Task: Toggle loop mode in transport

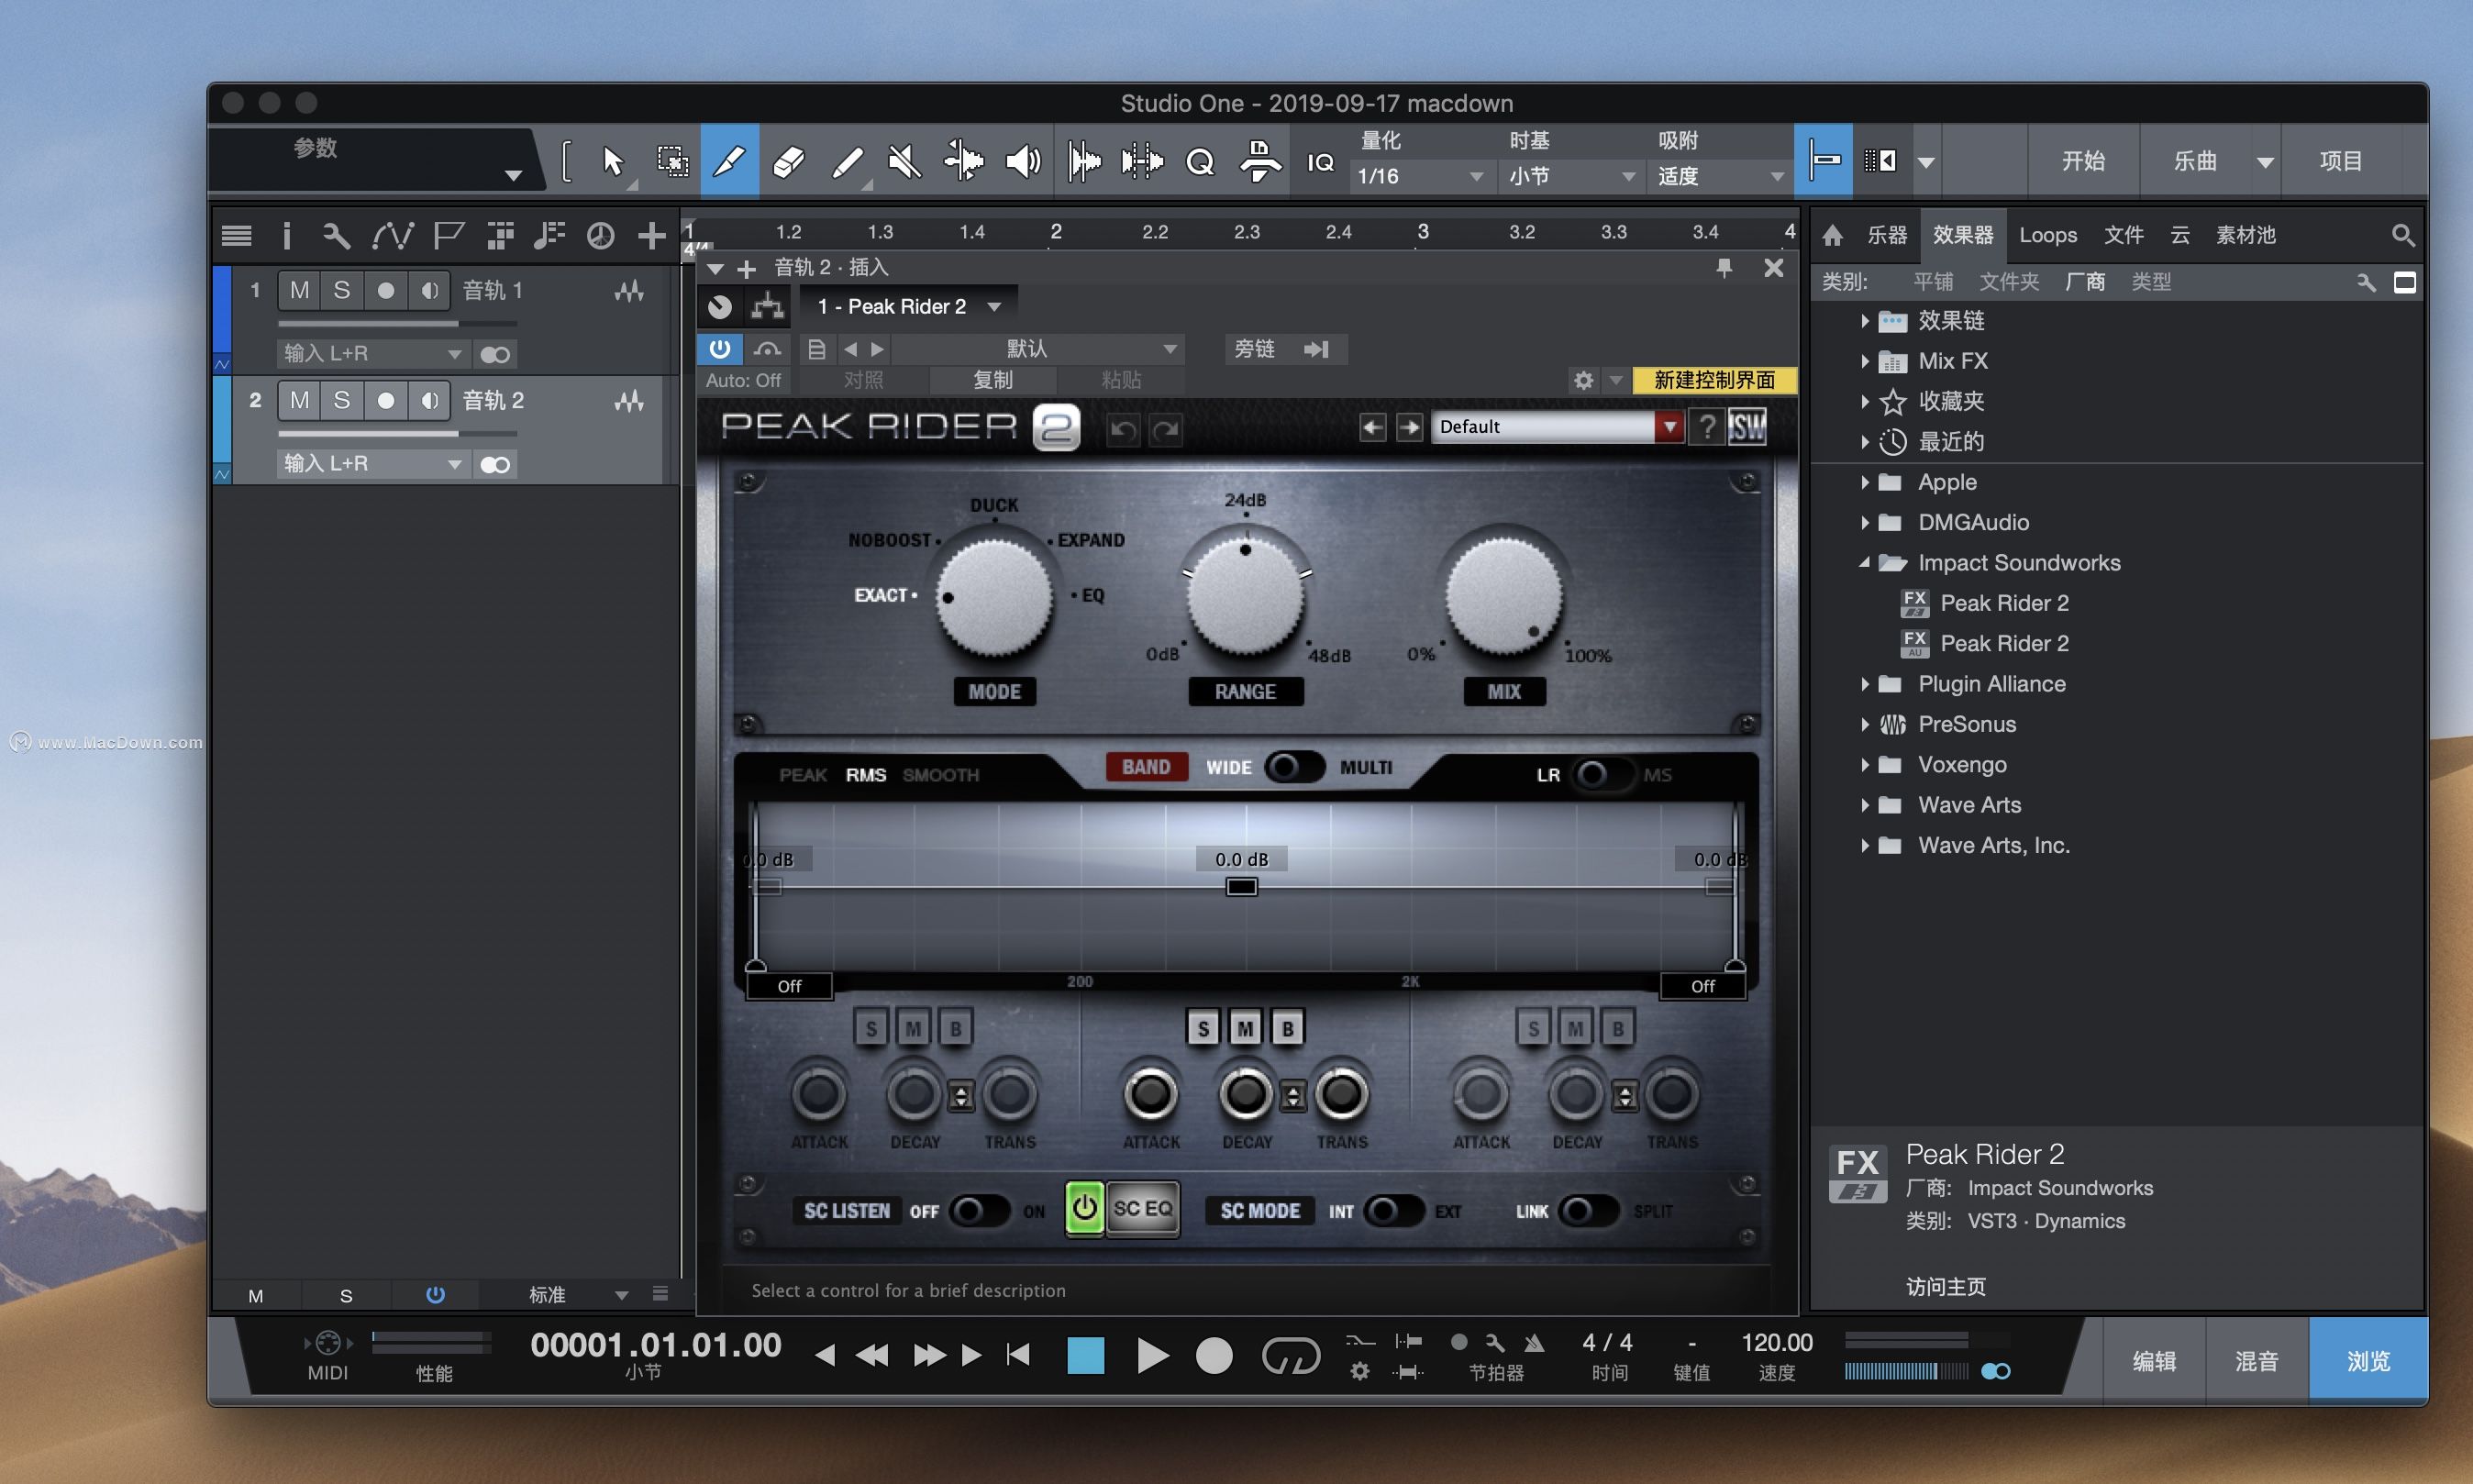Action: point(1290,1356)
